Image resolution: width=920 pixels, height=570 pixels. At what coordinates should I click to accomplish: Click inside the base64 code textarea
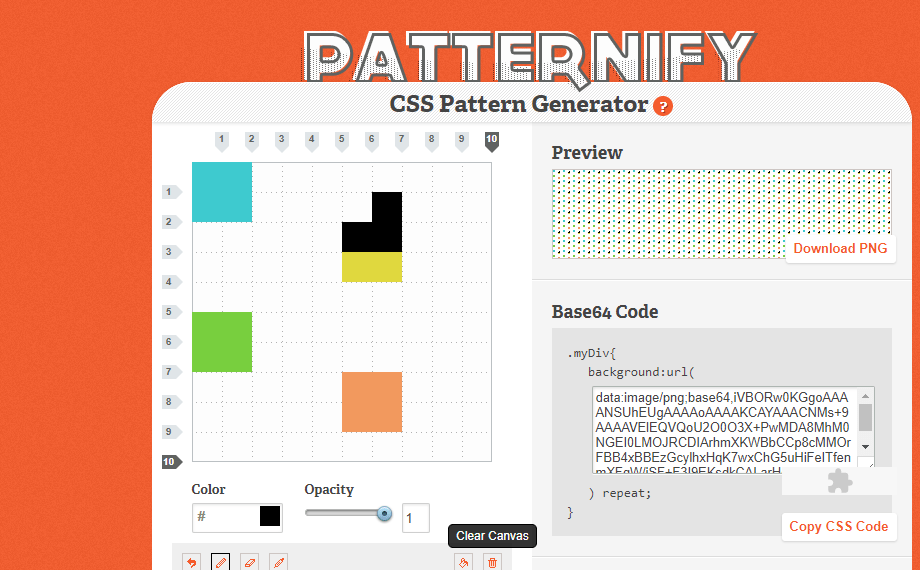[725, 430]
